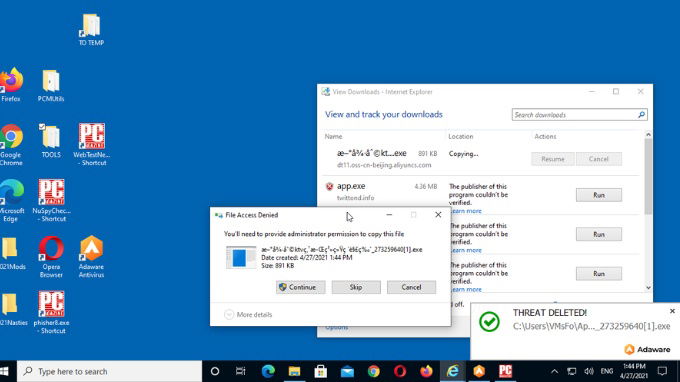Viewport: 680px width, 382px height.
Task: Click the Actions column header
Action: [x=545, y=136]
